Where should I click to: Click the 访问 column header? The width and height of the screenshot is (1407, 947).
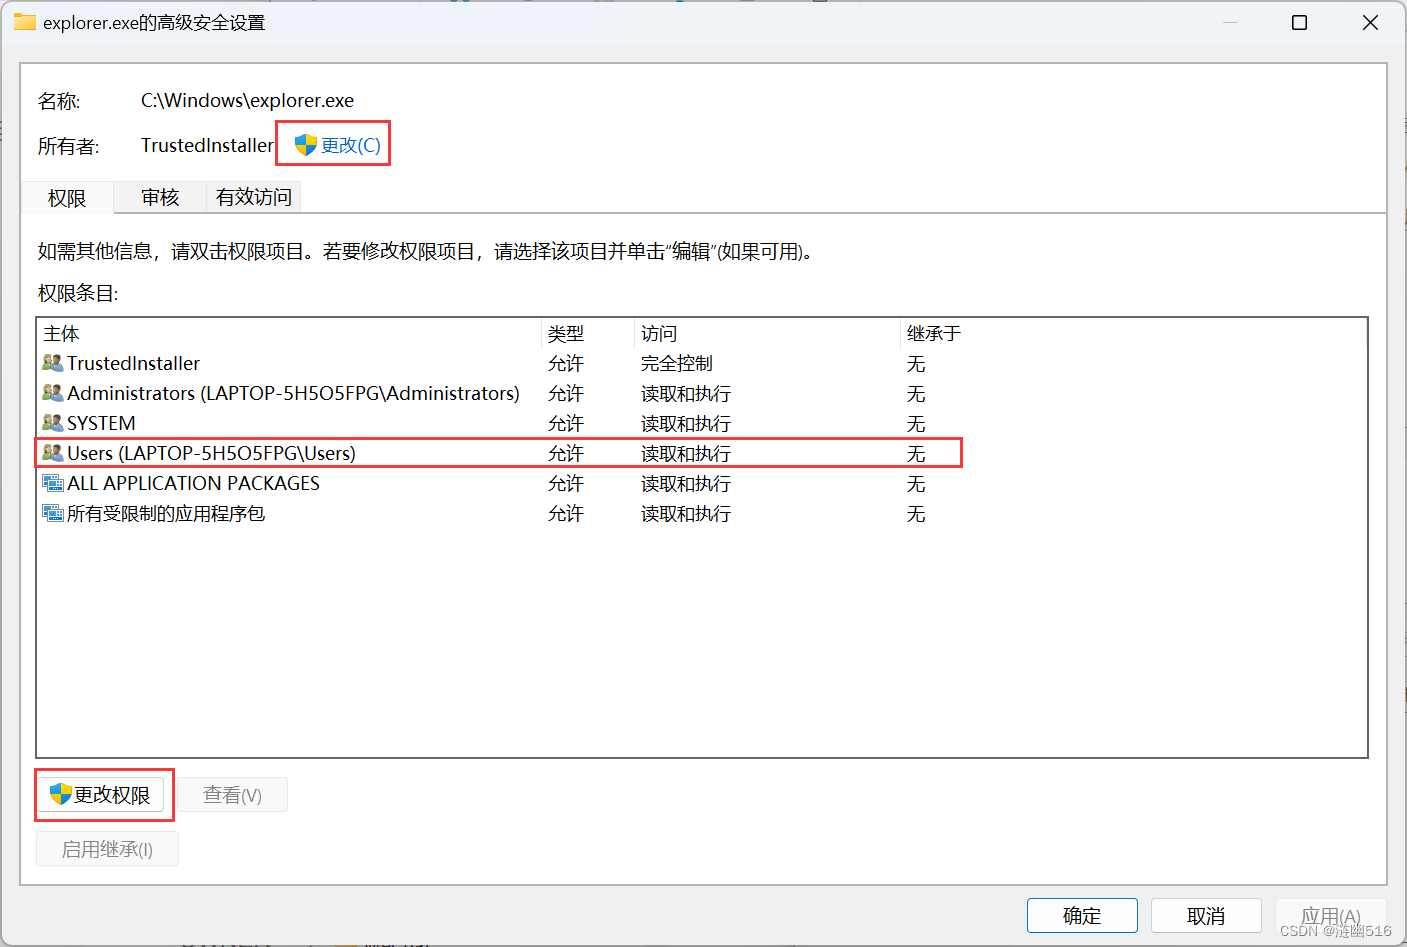[767, 333]
